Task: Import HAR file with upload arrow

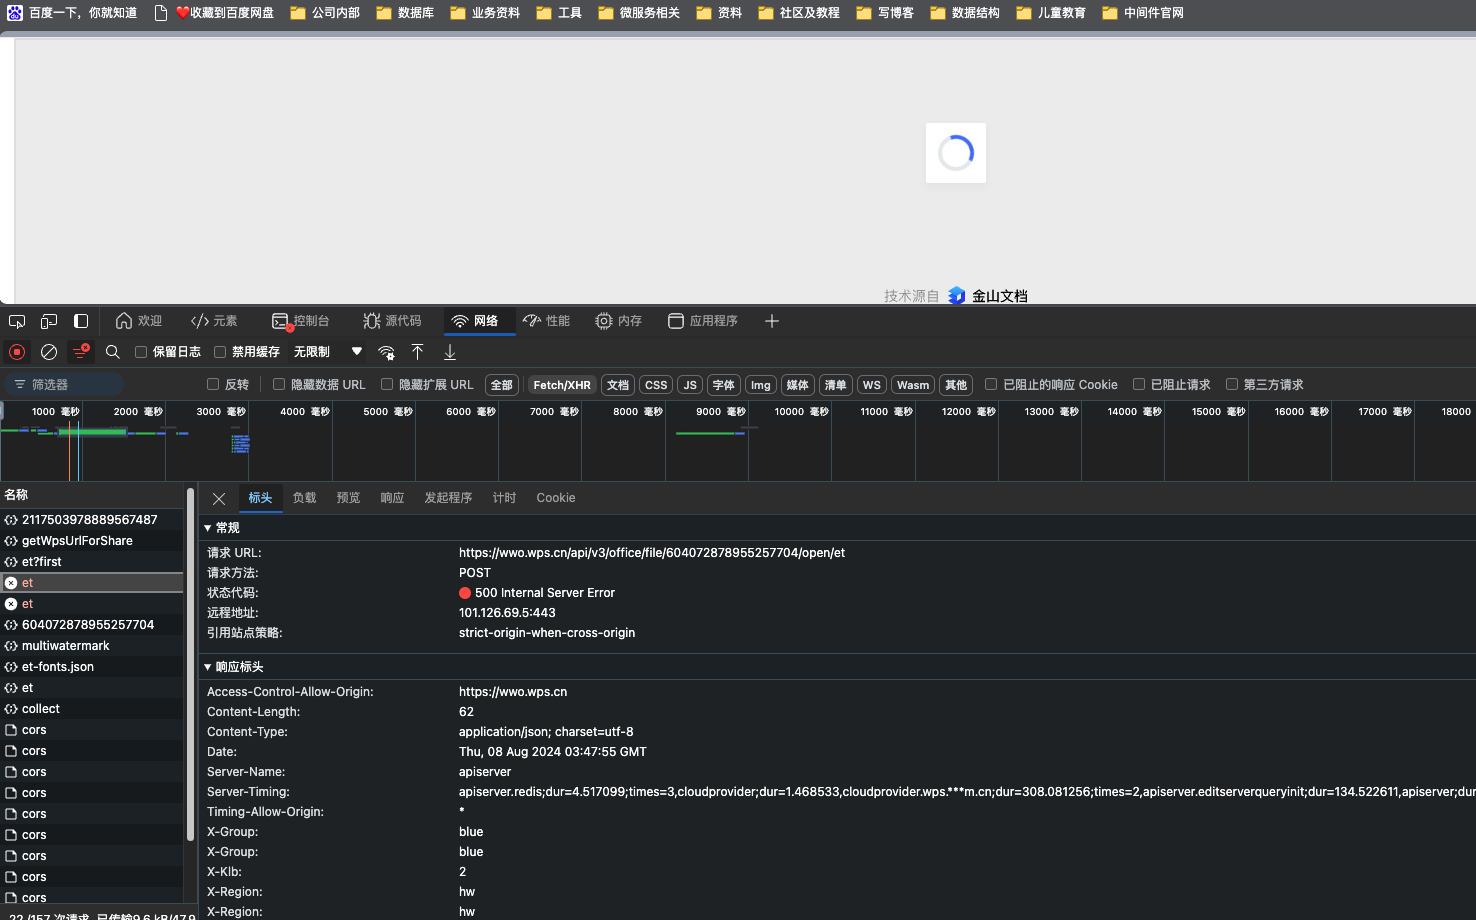Action: pos(418,352)
